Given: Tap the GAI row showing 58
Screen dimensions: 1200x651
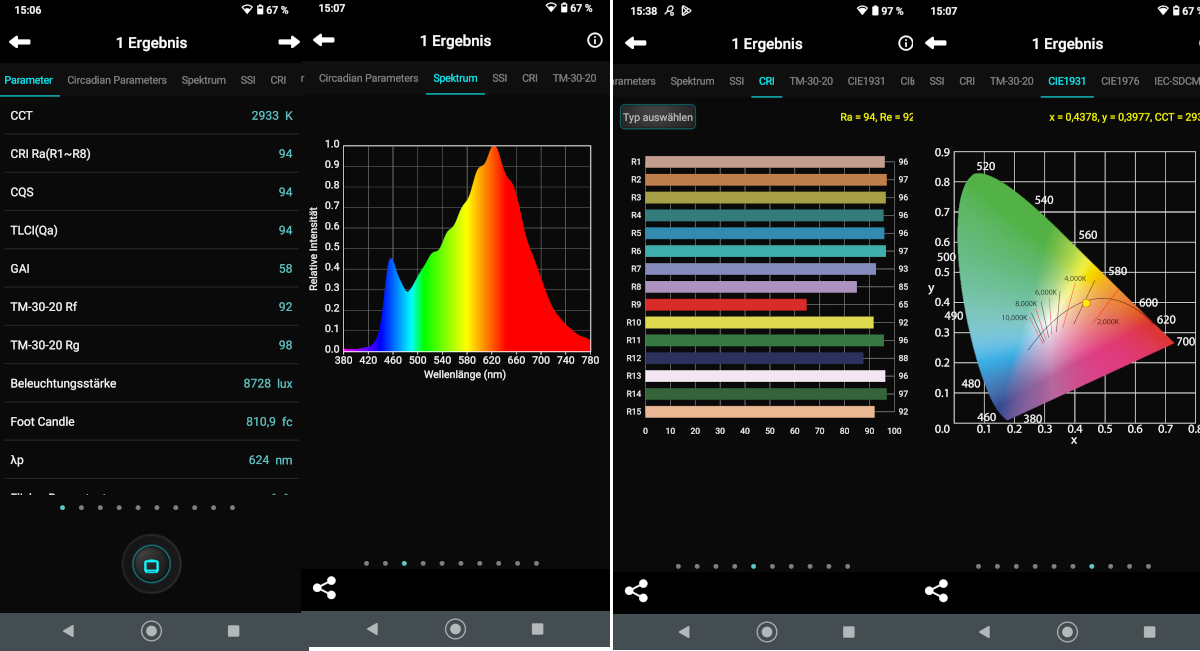Looking at the screenshot, I should (x=150, y=268).
